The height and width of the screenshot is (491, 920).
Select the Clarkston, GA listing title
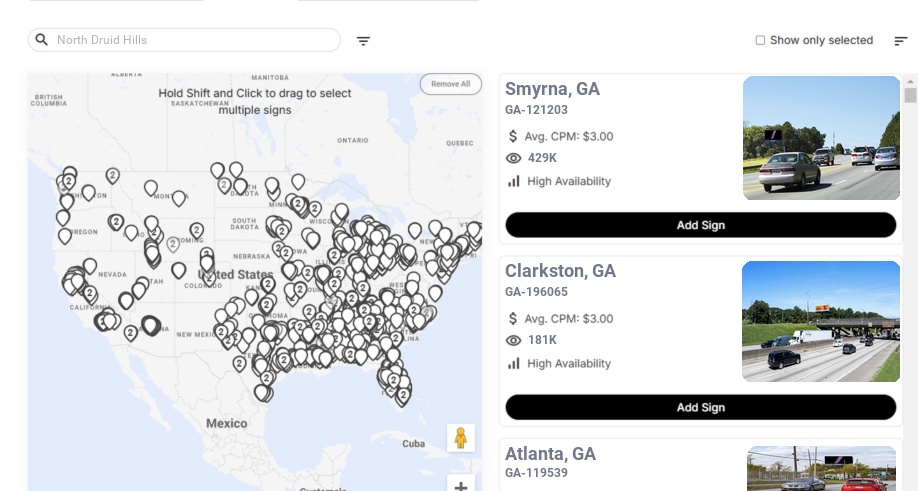tap(560, 271)
